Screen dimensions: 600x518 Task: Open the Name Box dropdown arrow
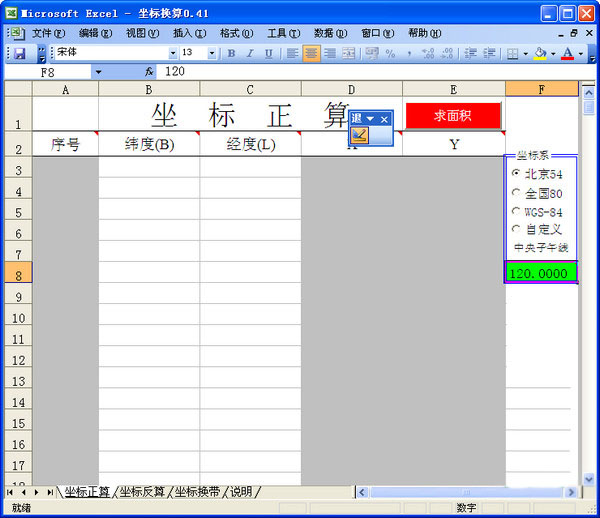click(98, 72)
